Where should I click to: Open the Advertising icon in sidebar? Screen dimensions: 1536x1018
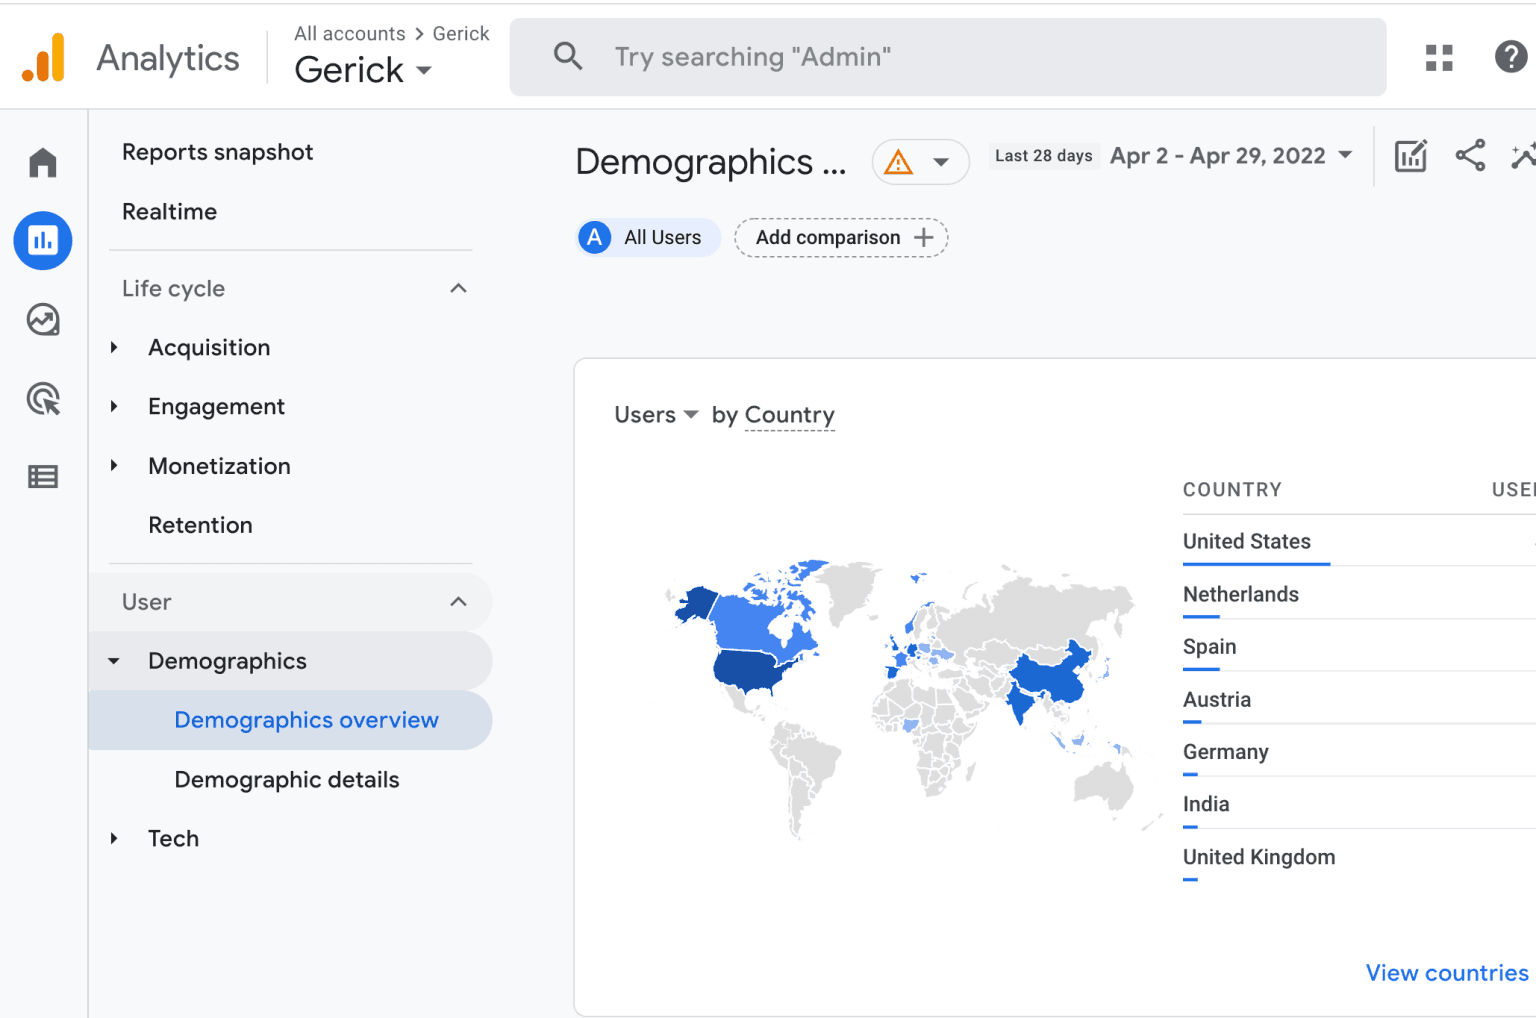[43, 399]
